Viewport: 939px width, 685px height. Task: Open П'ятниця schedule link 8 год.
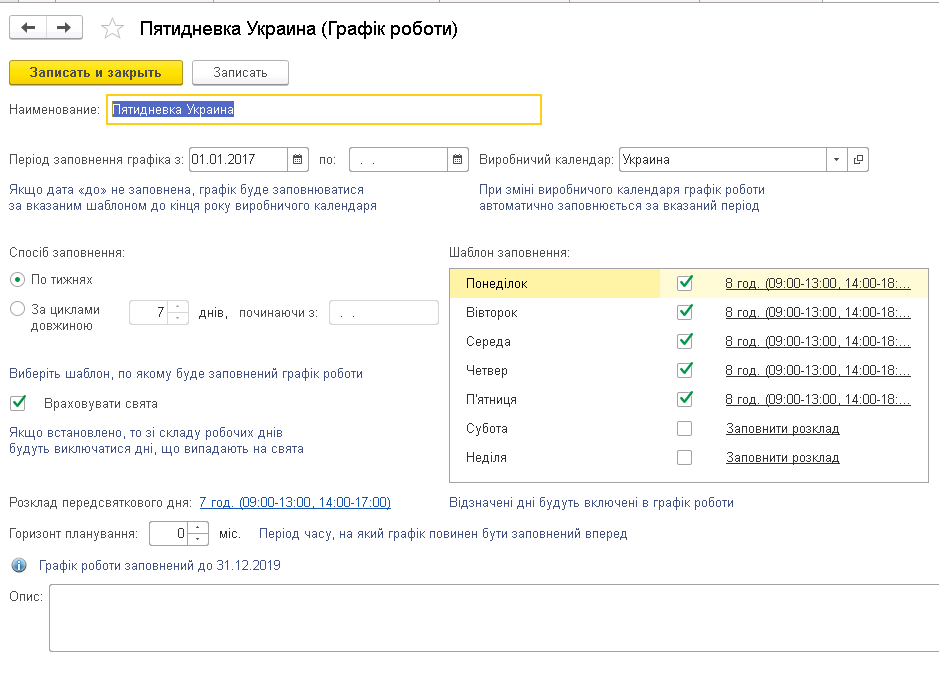click(x=818, y=399)
